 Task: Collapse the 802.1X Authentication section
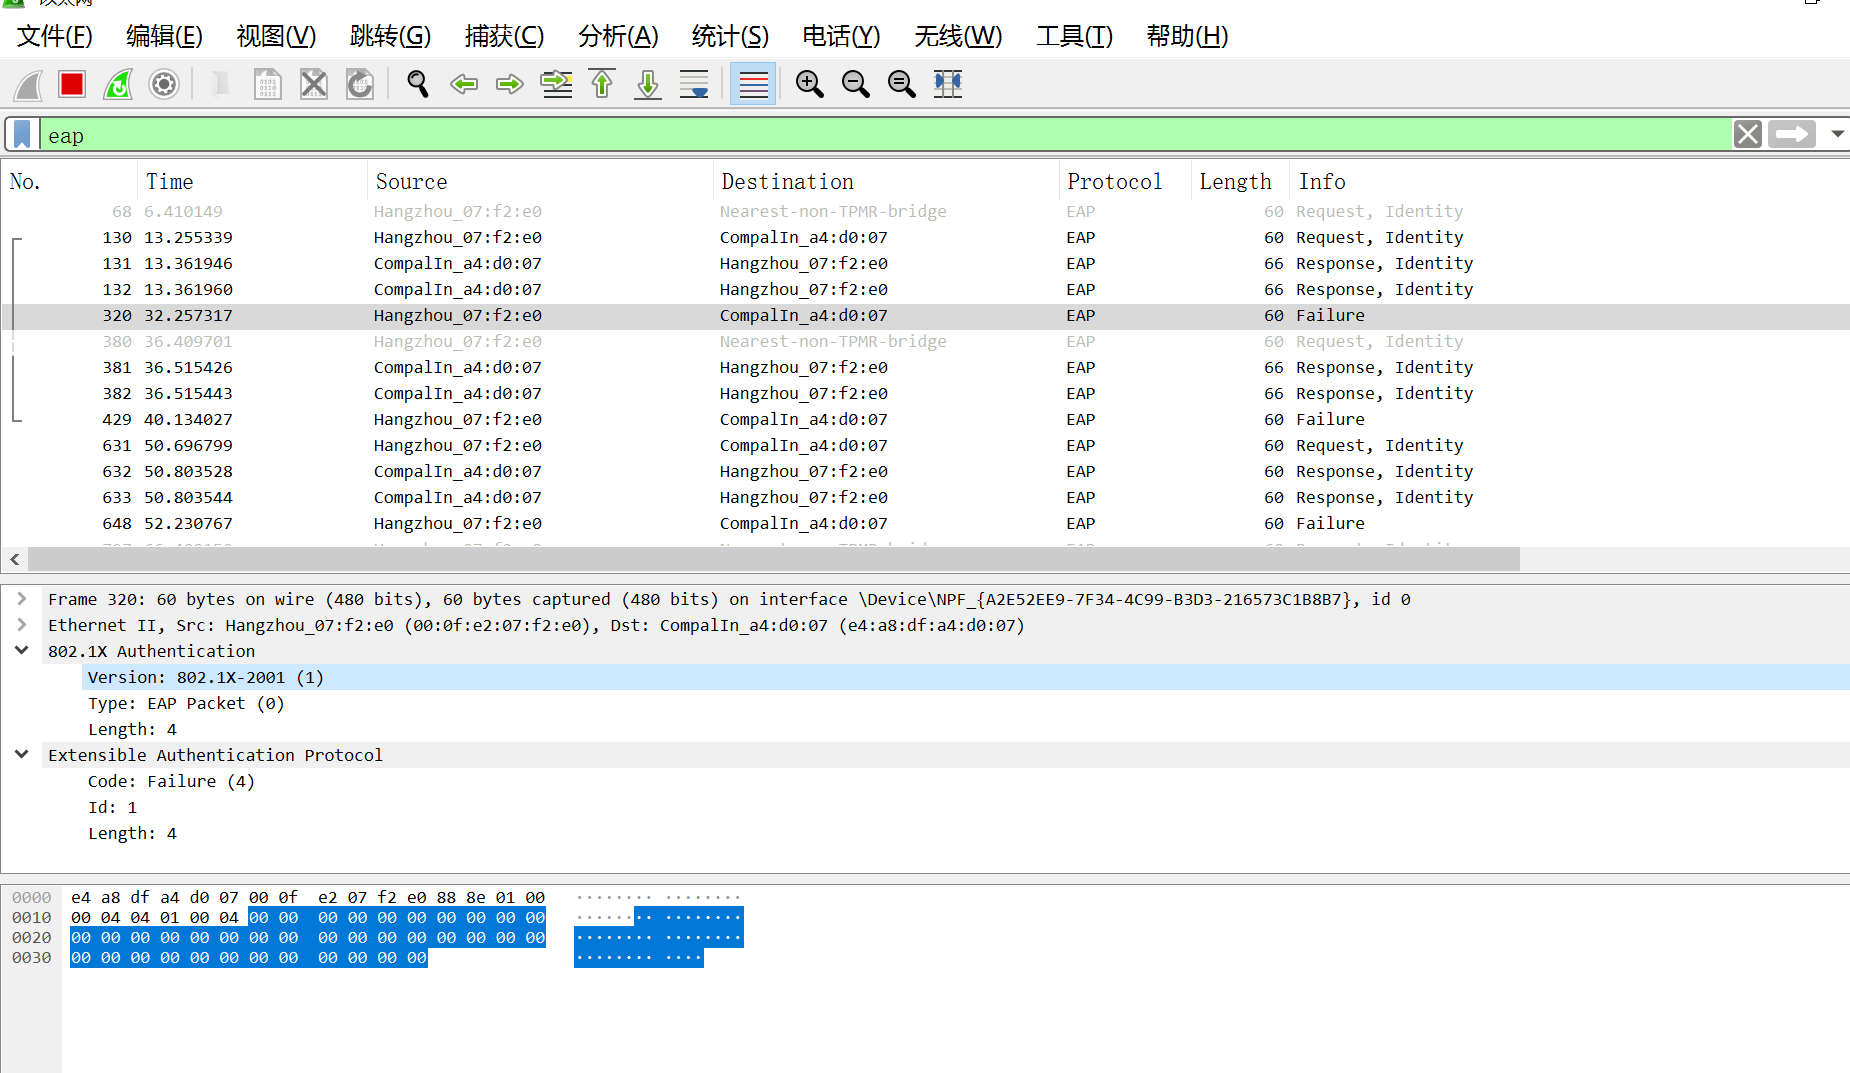coord(21,651)
